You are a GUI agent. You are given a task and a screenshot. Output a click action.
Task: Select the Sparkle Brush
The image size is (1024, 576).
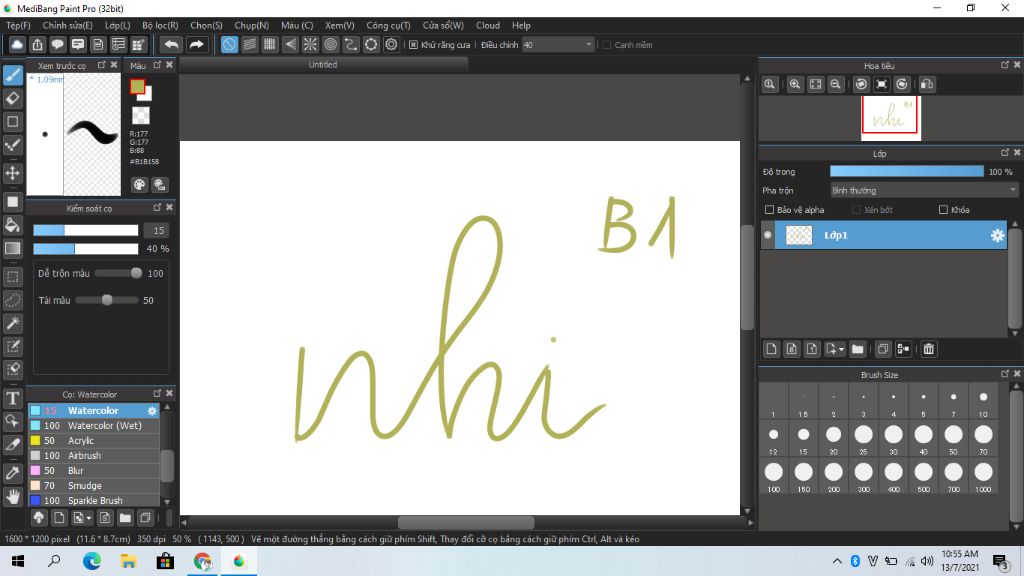[94, 501]
